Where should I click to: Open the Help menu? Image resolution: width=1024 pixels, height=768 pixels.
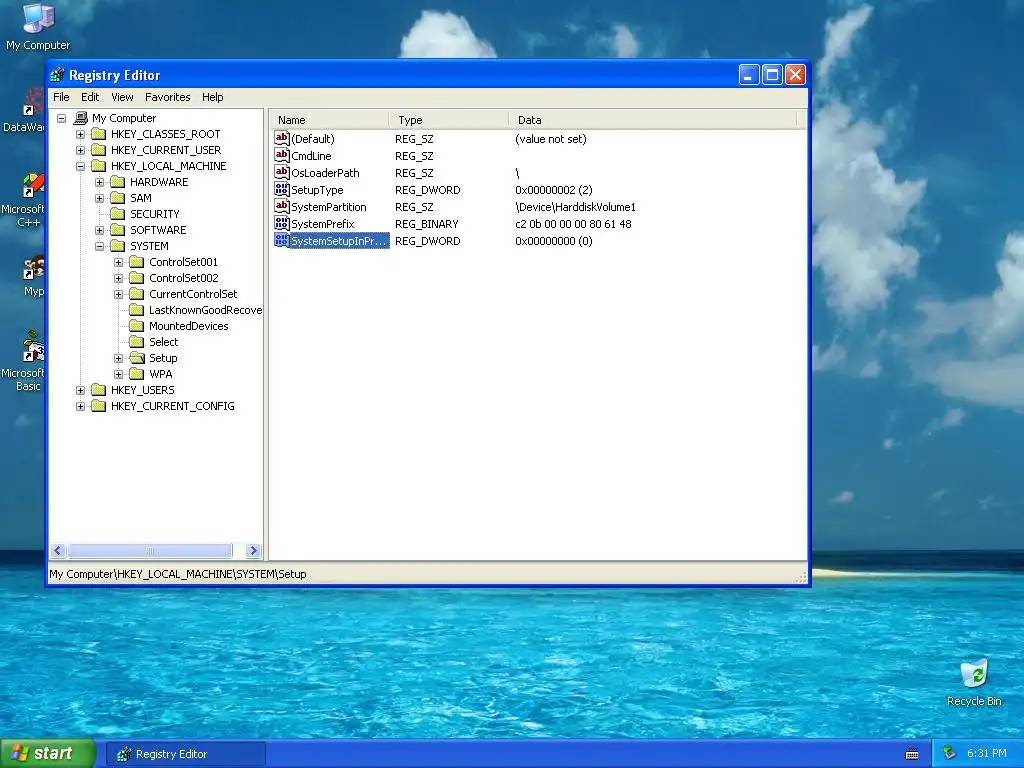pyautogui.click(x=212, y=97)
